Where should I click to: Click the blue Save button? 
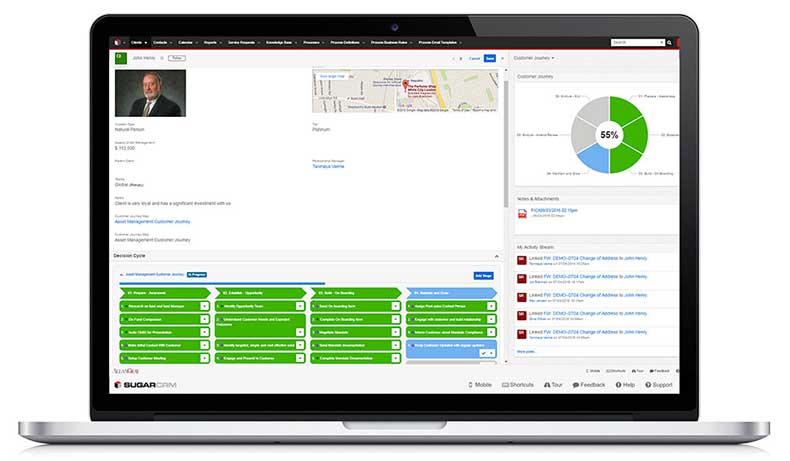[490, 58]
